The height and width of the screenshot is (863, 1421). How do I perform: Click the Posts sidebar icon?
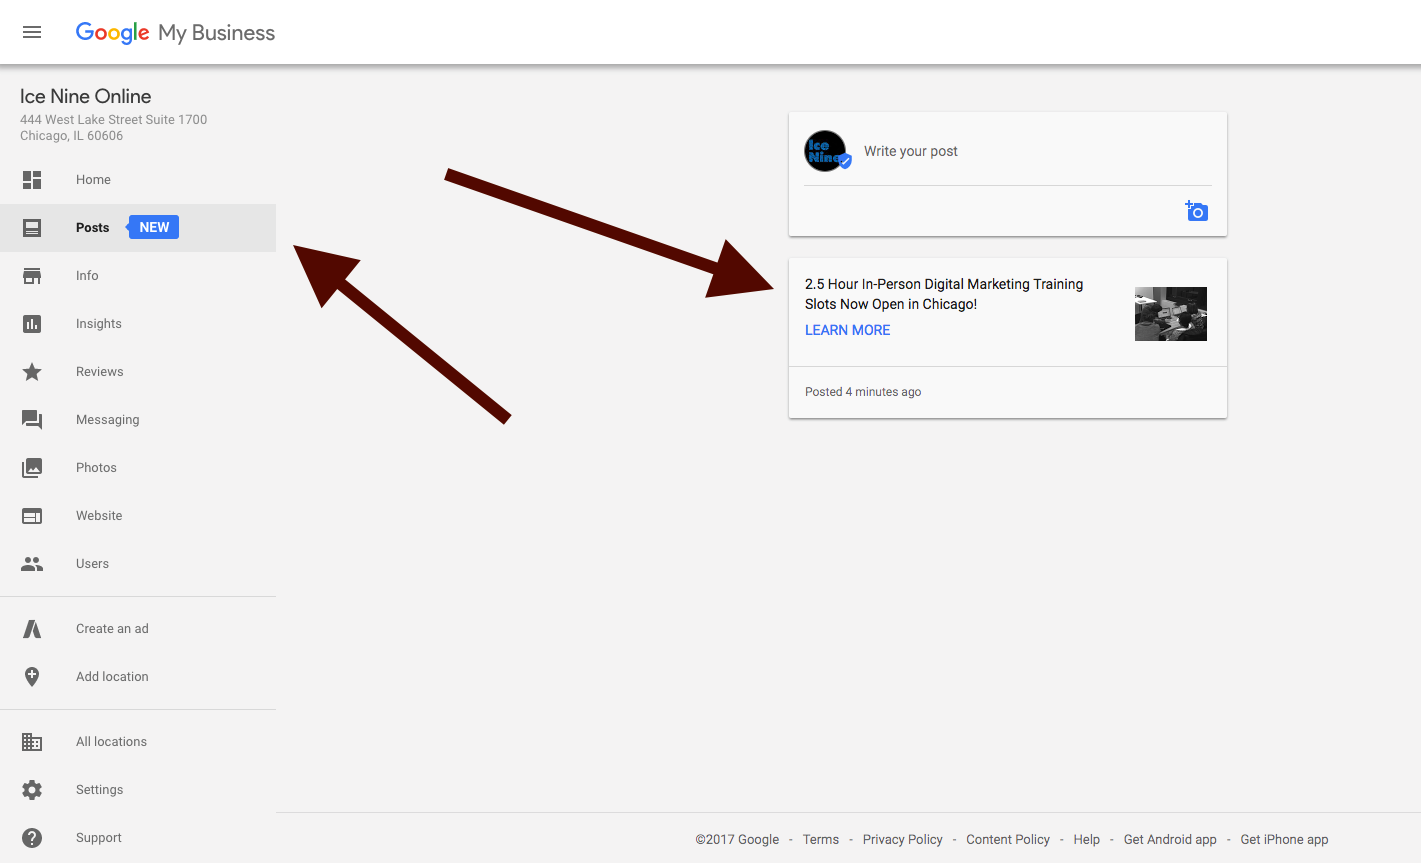pos(32,228)
